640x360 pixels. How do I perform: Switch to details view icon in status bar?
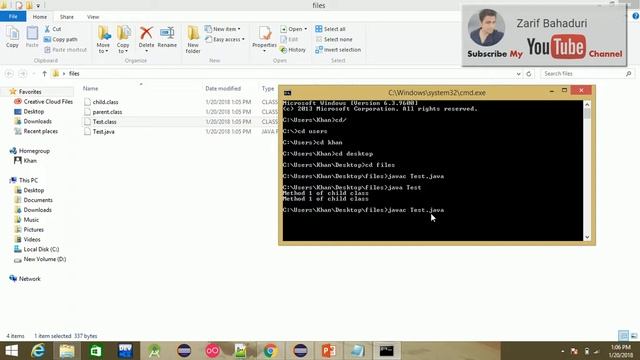[623, 336]
